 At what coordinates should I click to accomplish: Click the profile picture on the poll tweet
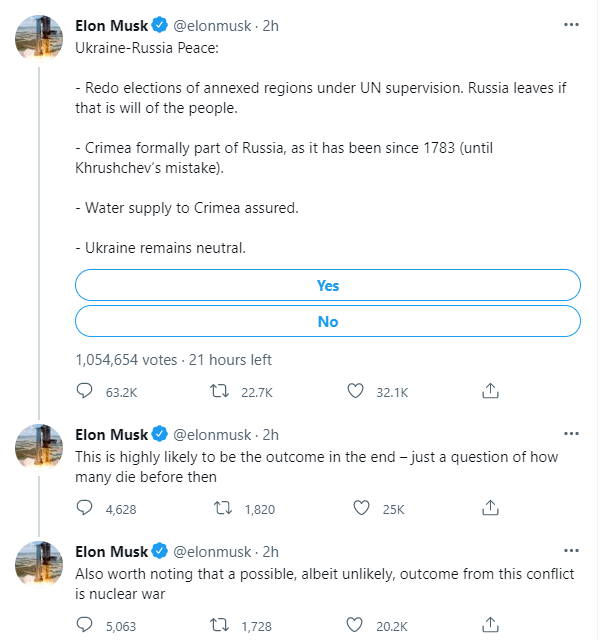(39, 40)
